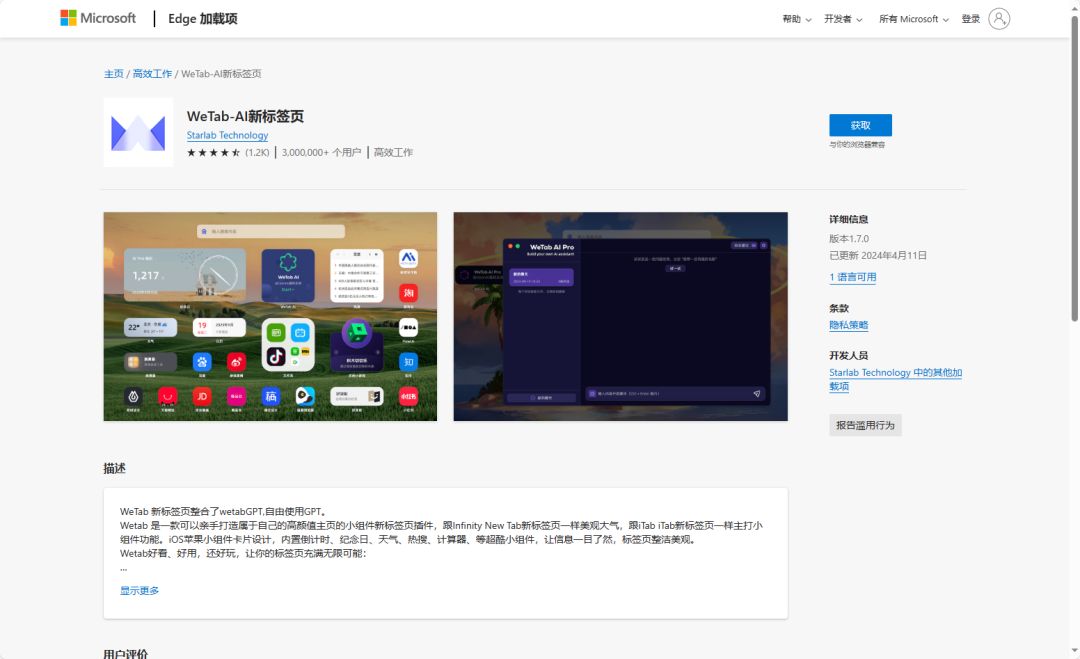This screenshot has width=1080, height=659.
Task: Click the Microsoft logo in header
Action: [98, 19]
